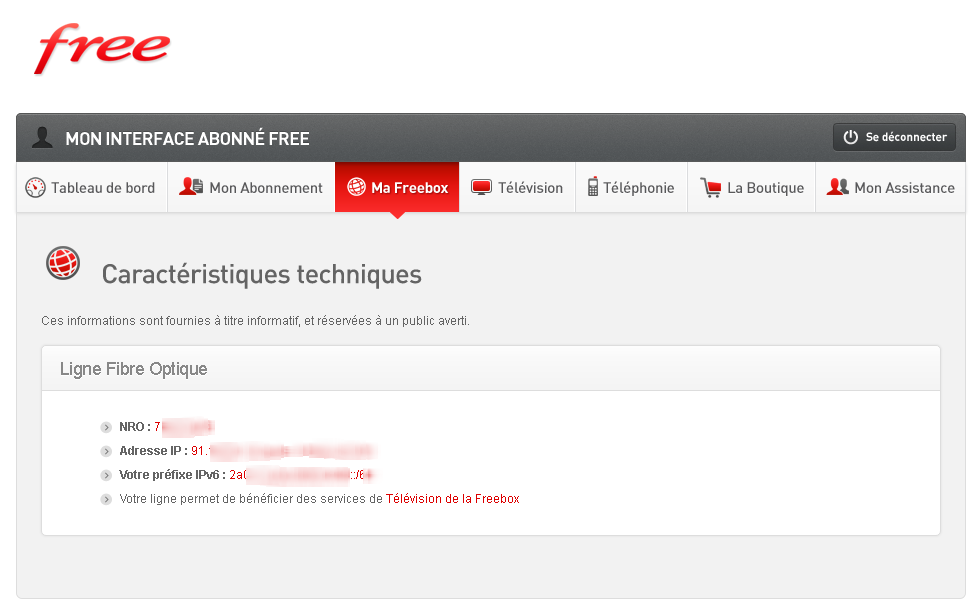
Task: Click the person-document icon beside Mon Abonnement
Action: (x=191, y=186)
